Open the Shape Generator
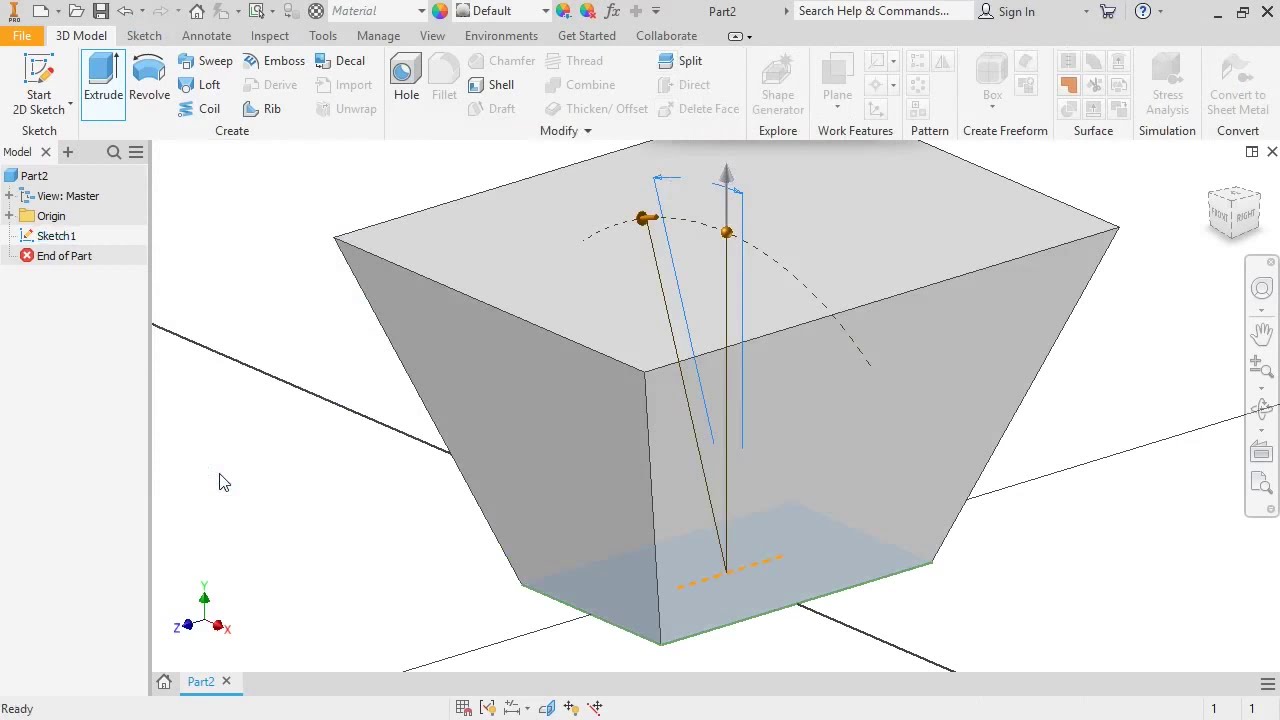 coord(778,85)
